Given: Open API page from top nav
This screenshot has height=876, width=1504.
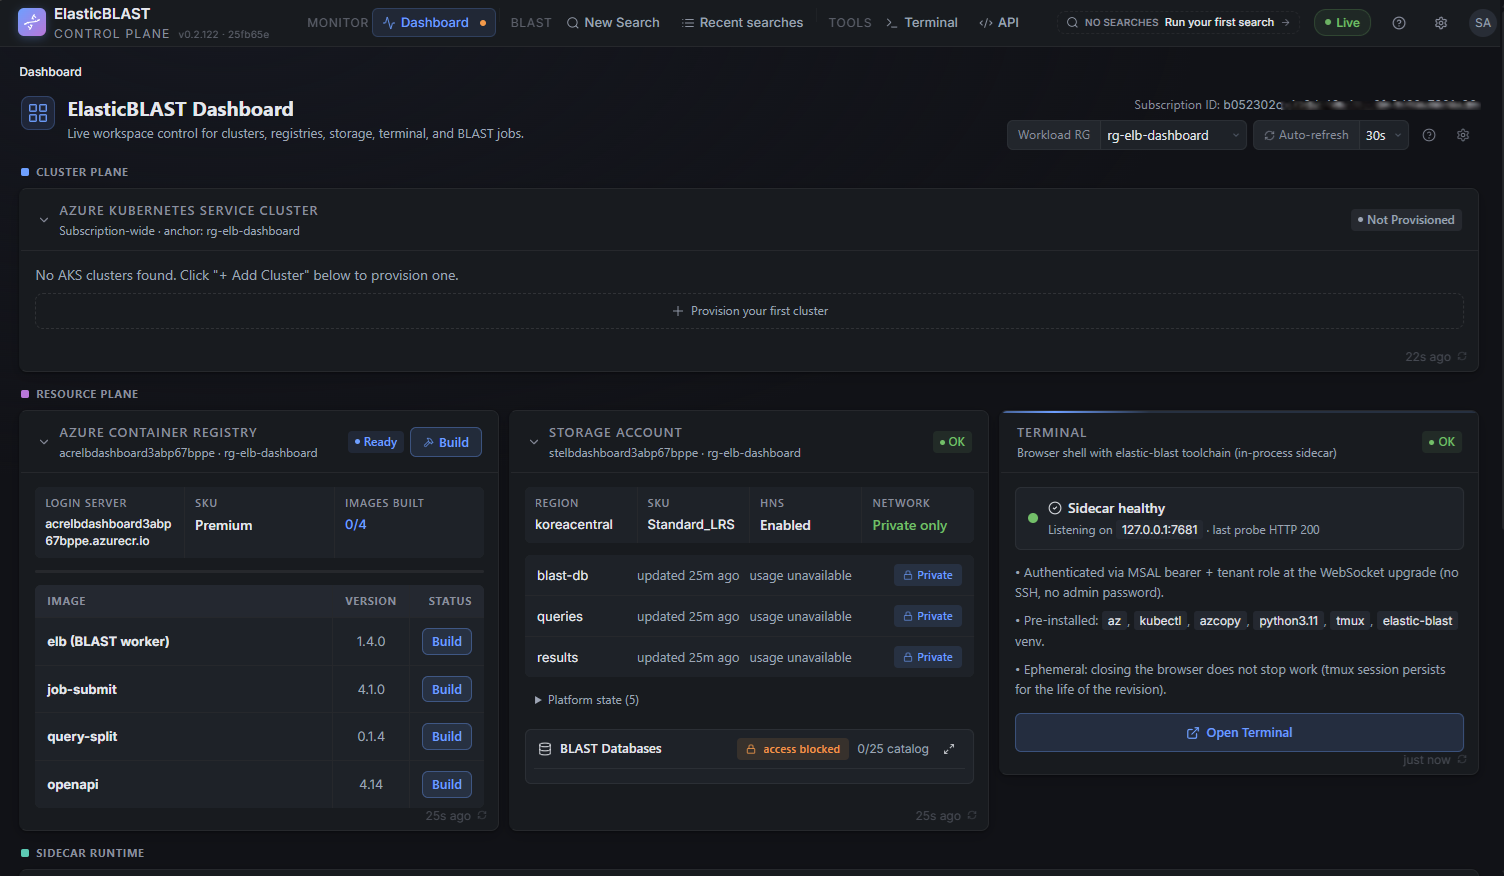Looking at the screenshot, I should point(999,22).
